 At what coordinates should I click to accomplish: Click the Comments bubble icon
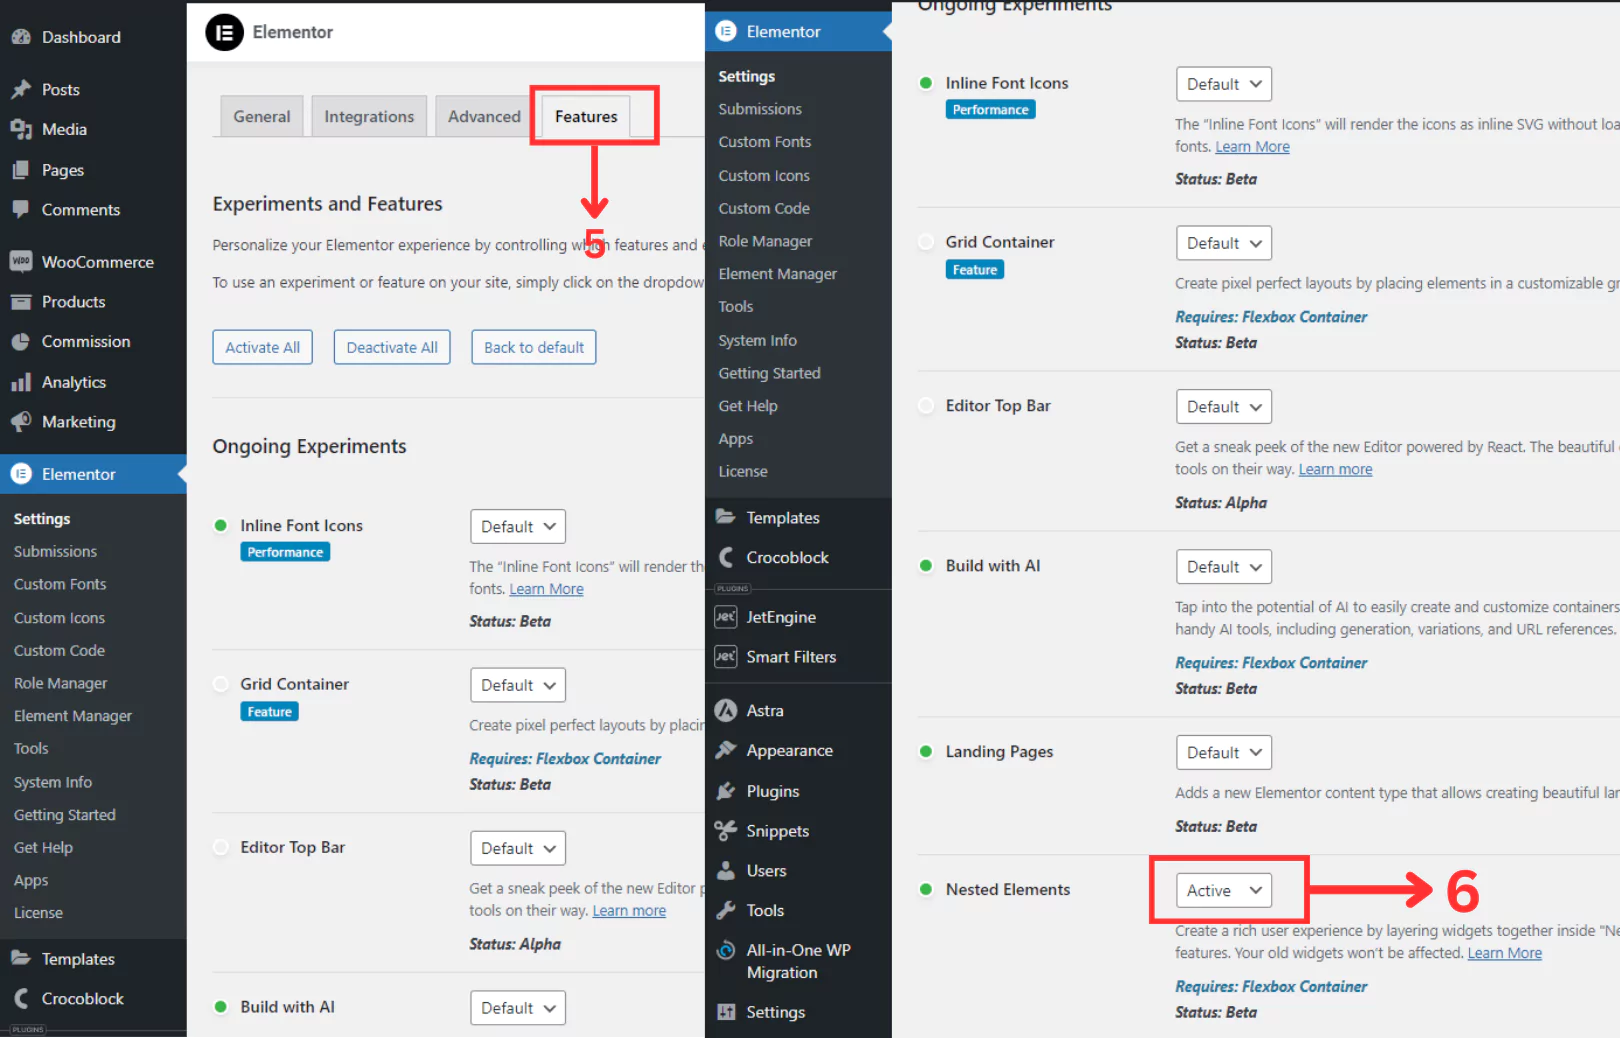click(x=21, y=209)
